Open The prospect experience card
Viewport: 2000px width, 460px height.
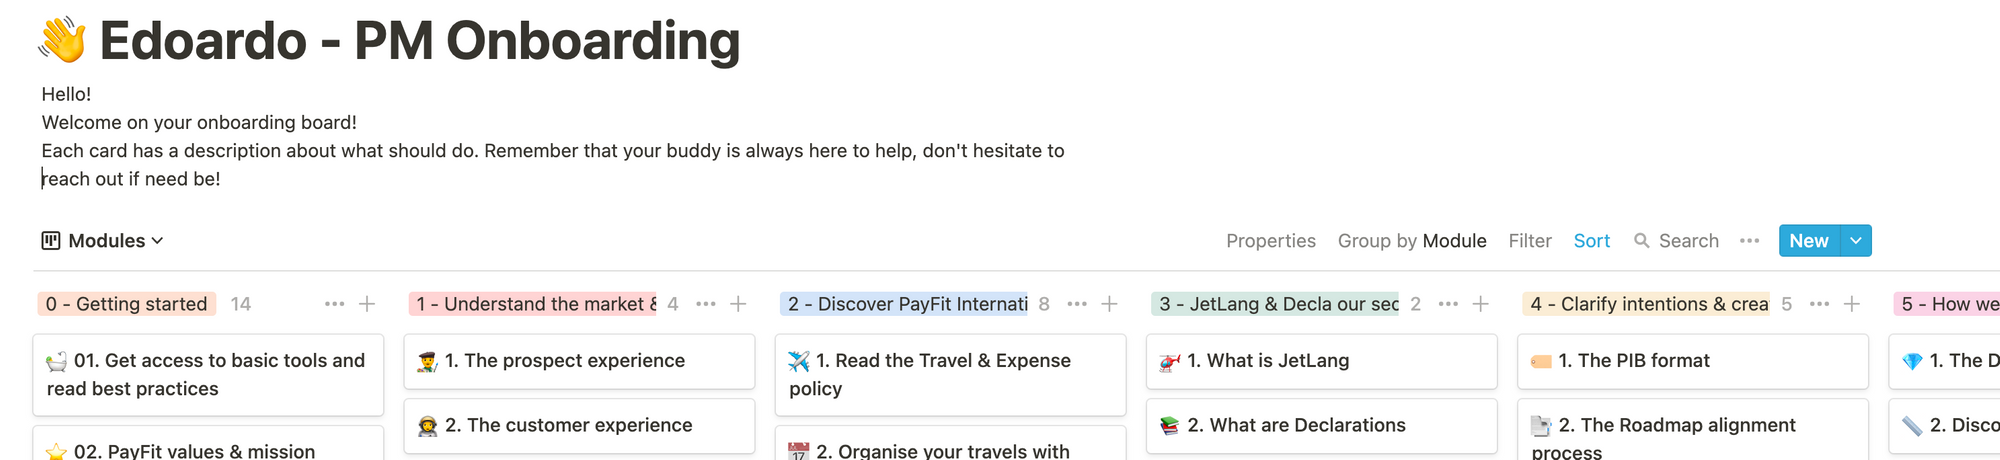click(579, 361)
